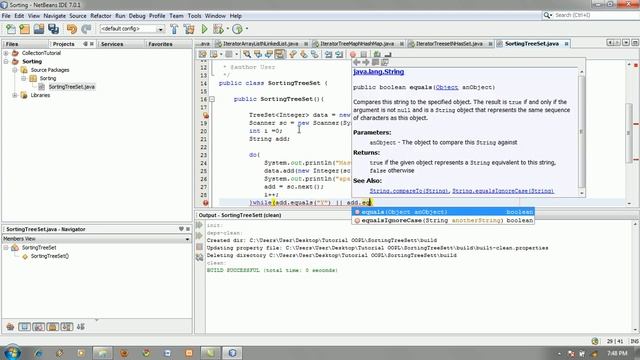Click the Redo arrow icon

(86, 29)
